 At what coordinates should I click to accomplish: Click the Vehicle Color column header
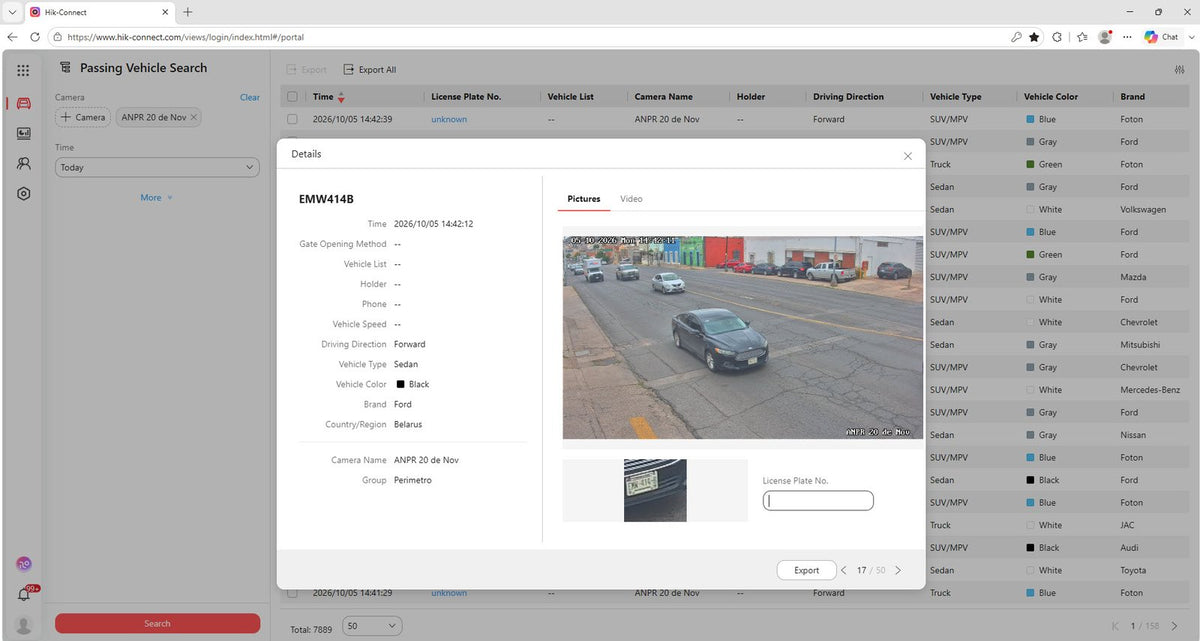tap(1051, 97)
